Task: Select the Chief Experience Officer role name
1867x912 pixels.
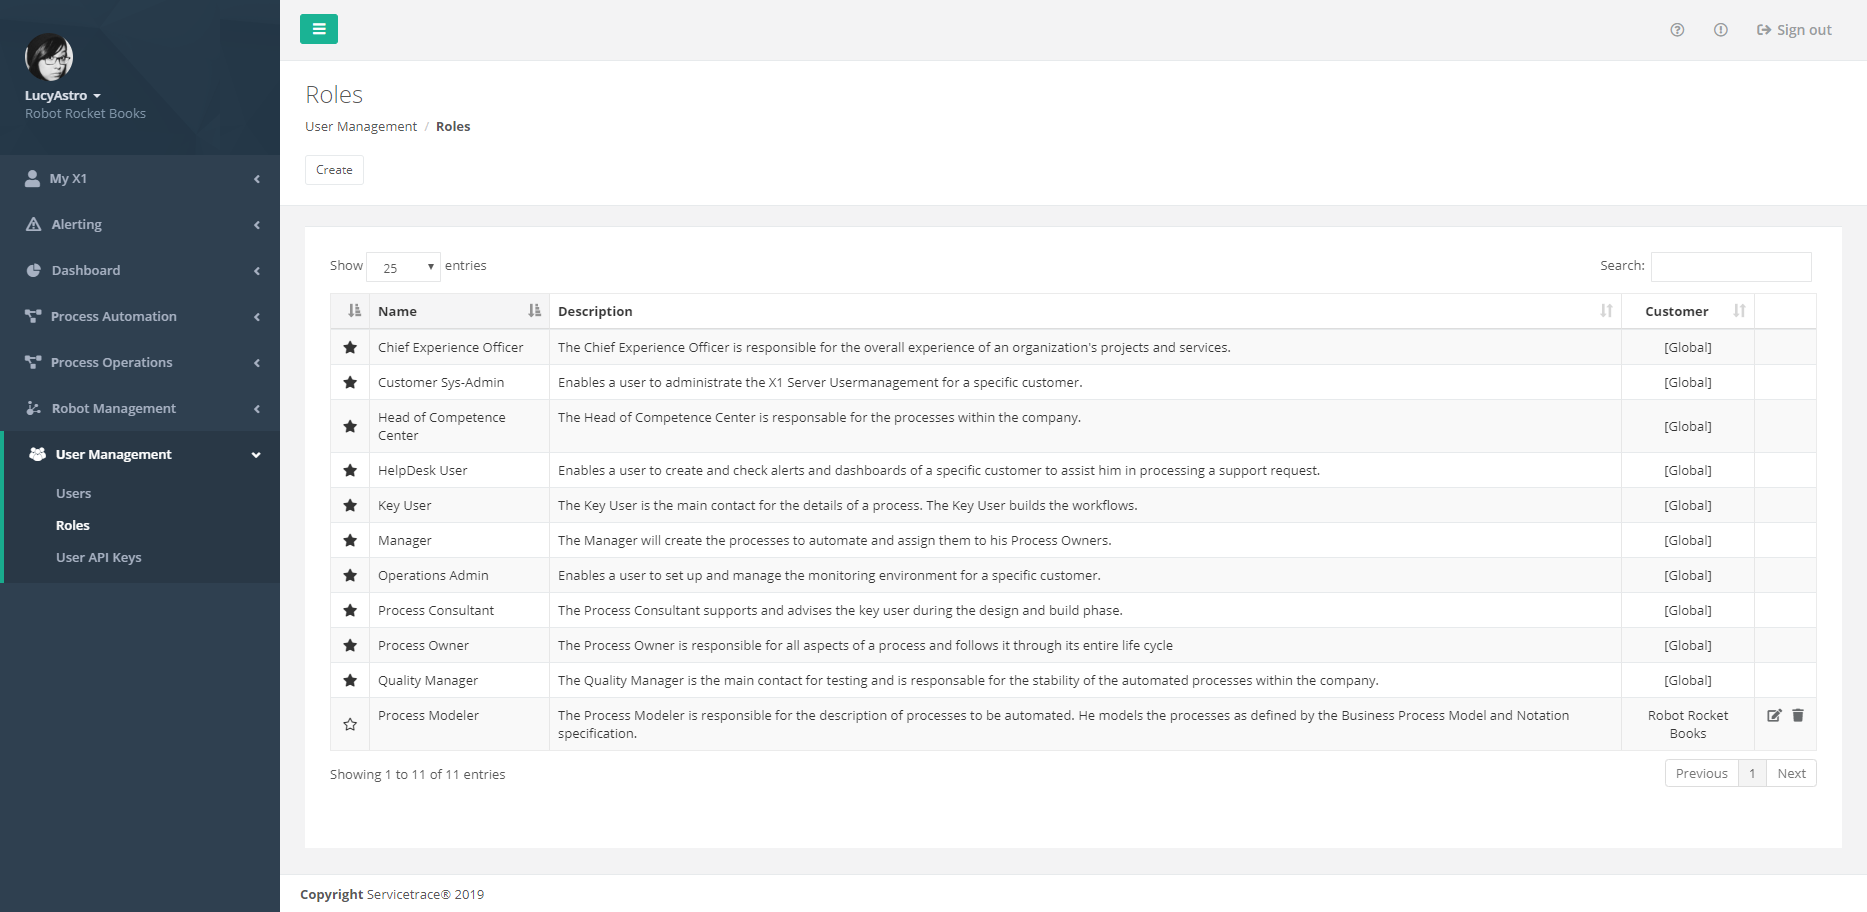Action: 450,347
